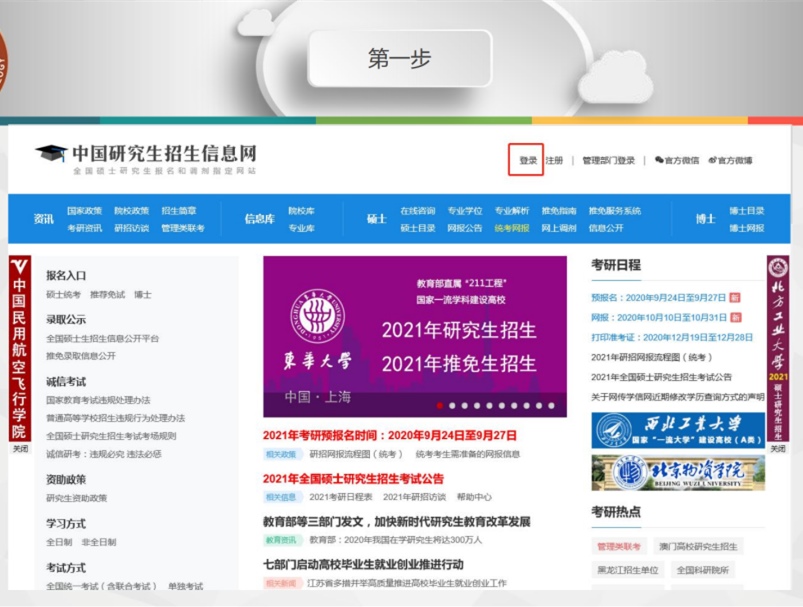Viewport: 803px width, 607px height.
Task: Close the left 中国民用航空飞行学院 side ad
Action: (20, 449)
